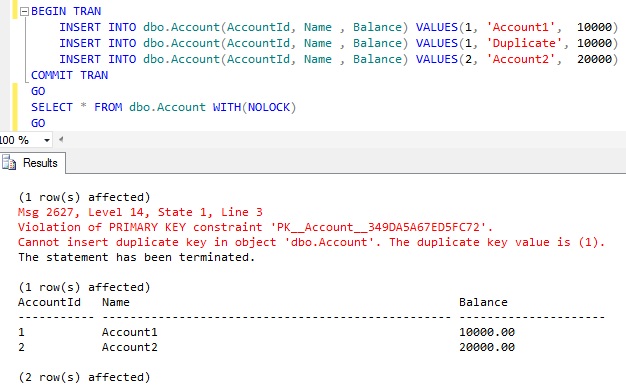This screenshot has width=626, height=388.
Task: Click dbo.Account in the SELECT statement
Action: tap(167, 107)
